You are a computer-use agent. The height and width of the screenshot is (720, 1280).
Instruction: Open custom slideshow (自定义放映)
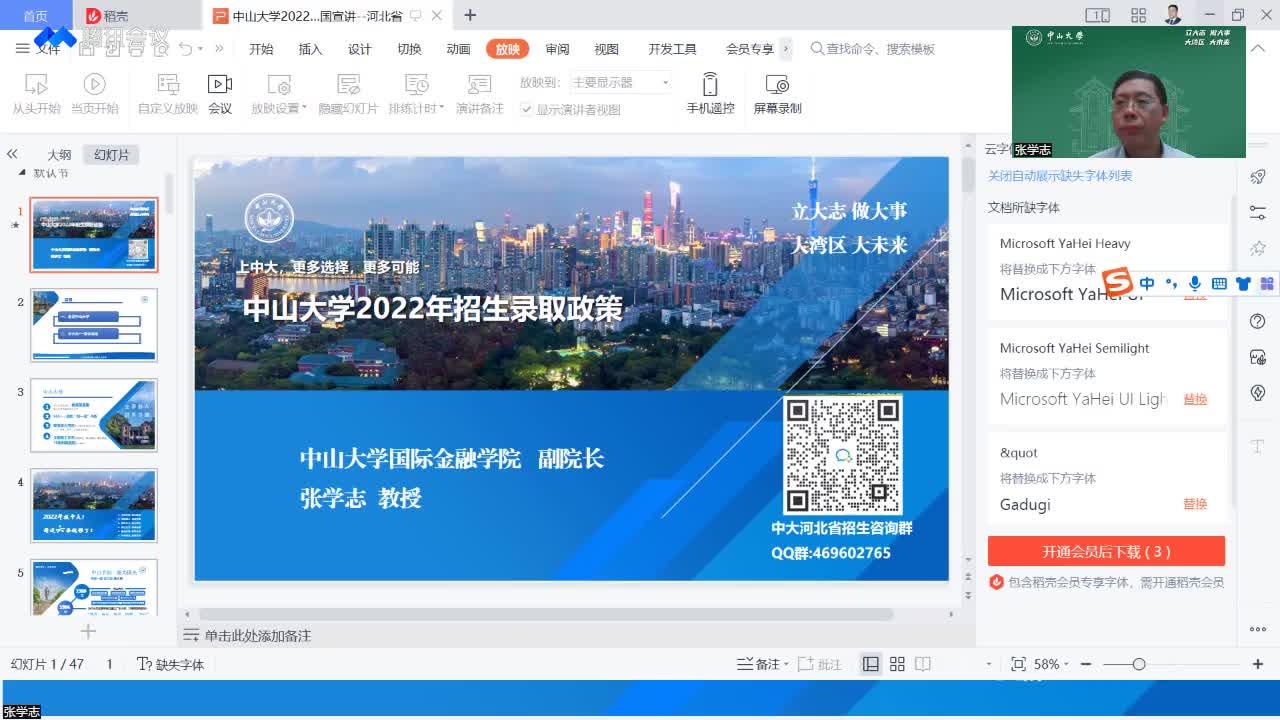(x=168, y=94)
